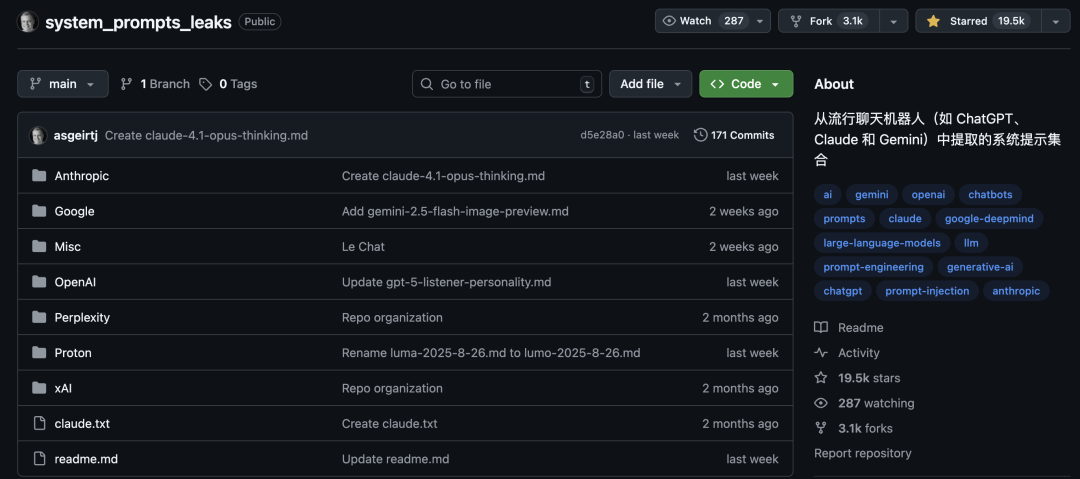This screenshot has width=1080, height=479.
Task: Open the d5e28a0 commit hash
Action: (602, 135)
